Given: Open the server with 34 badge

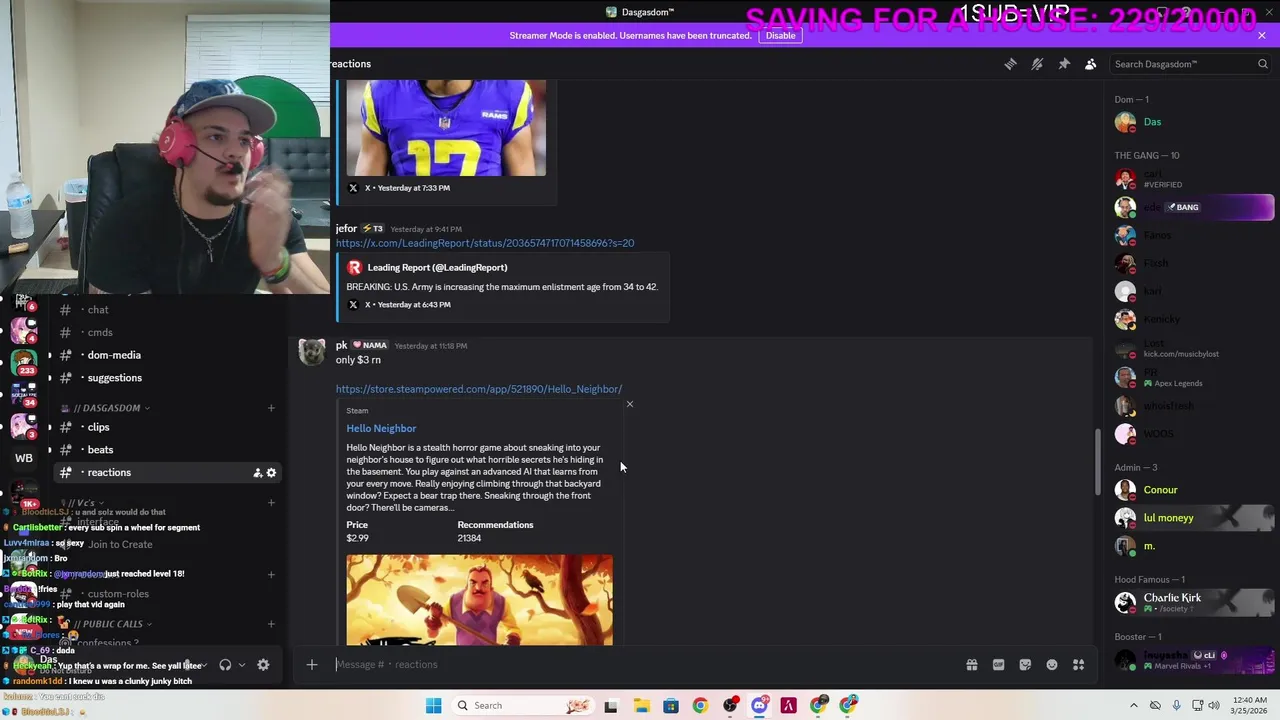Looking at the screenshot, I should point(24,393).
